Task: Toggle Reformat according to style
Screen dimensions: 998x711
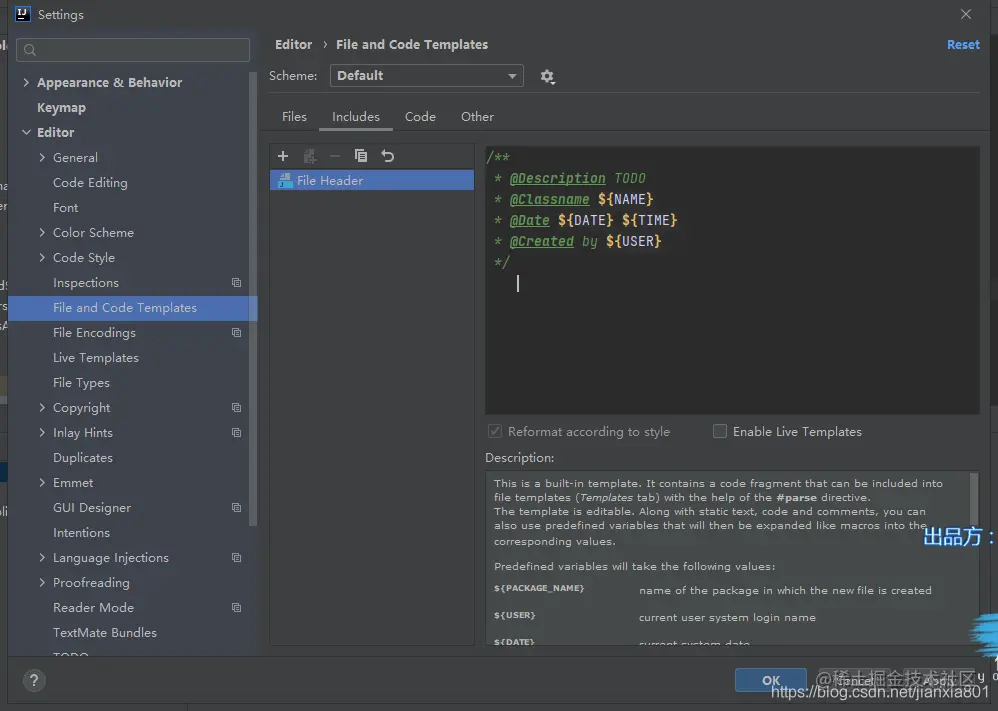Action: pos(495,432)
